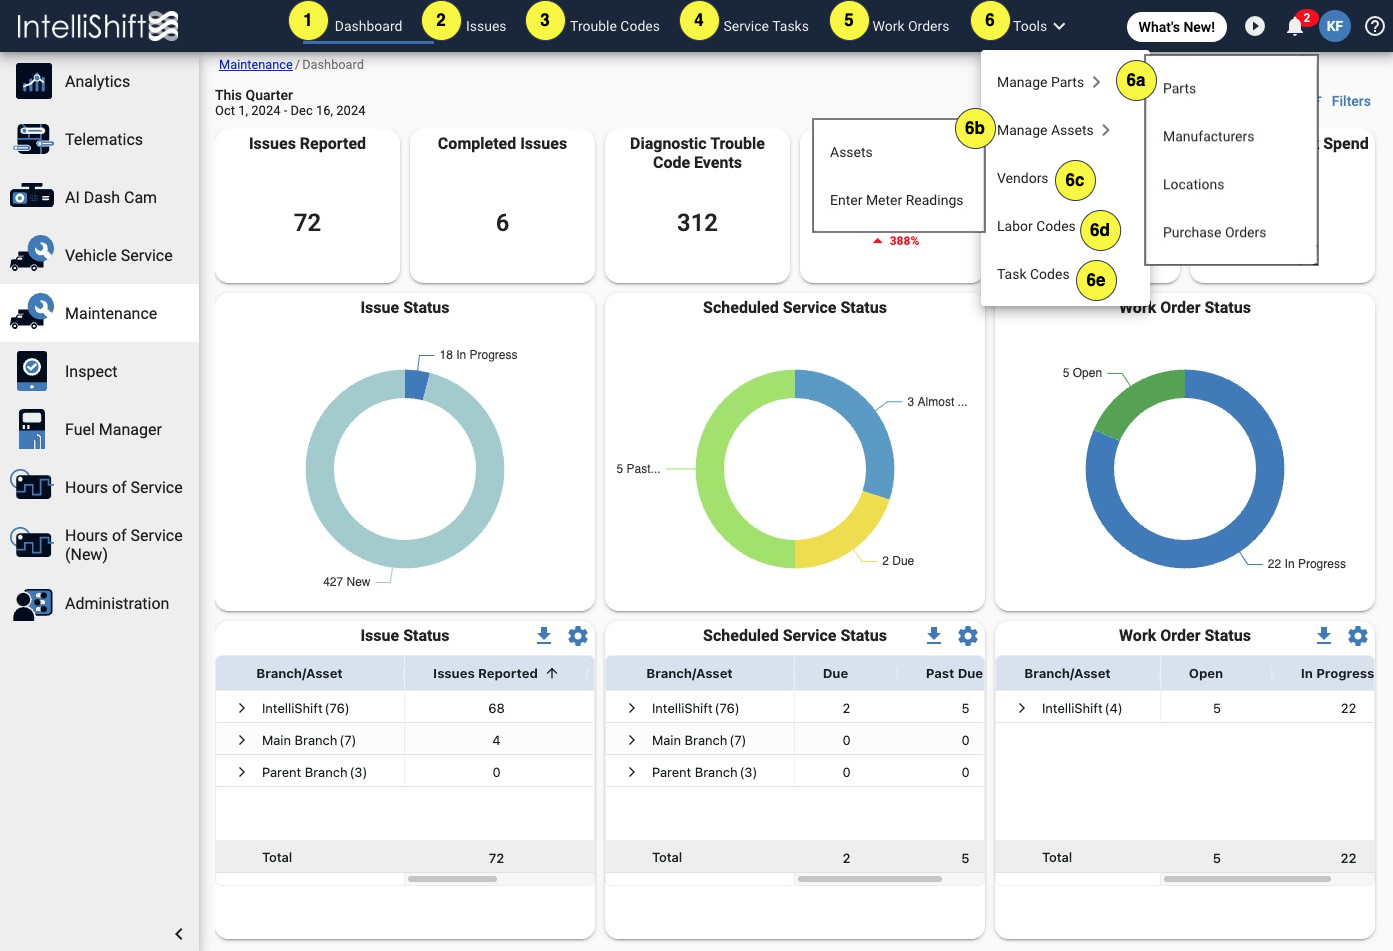Click the notifications bell icon
Viewport: 1393px width, 951px height.
click(x=1295, y=26)
